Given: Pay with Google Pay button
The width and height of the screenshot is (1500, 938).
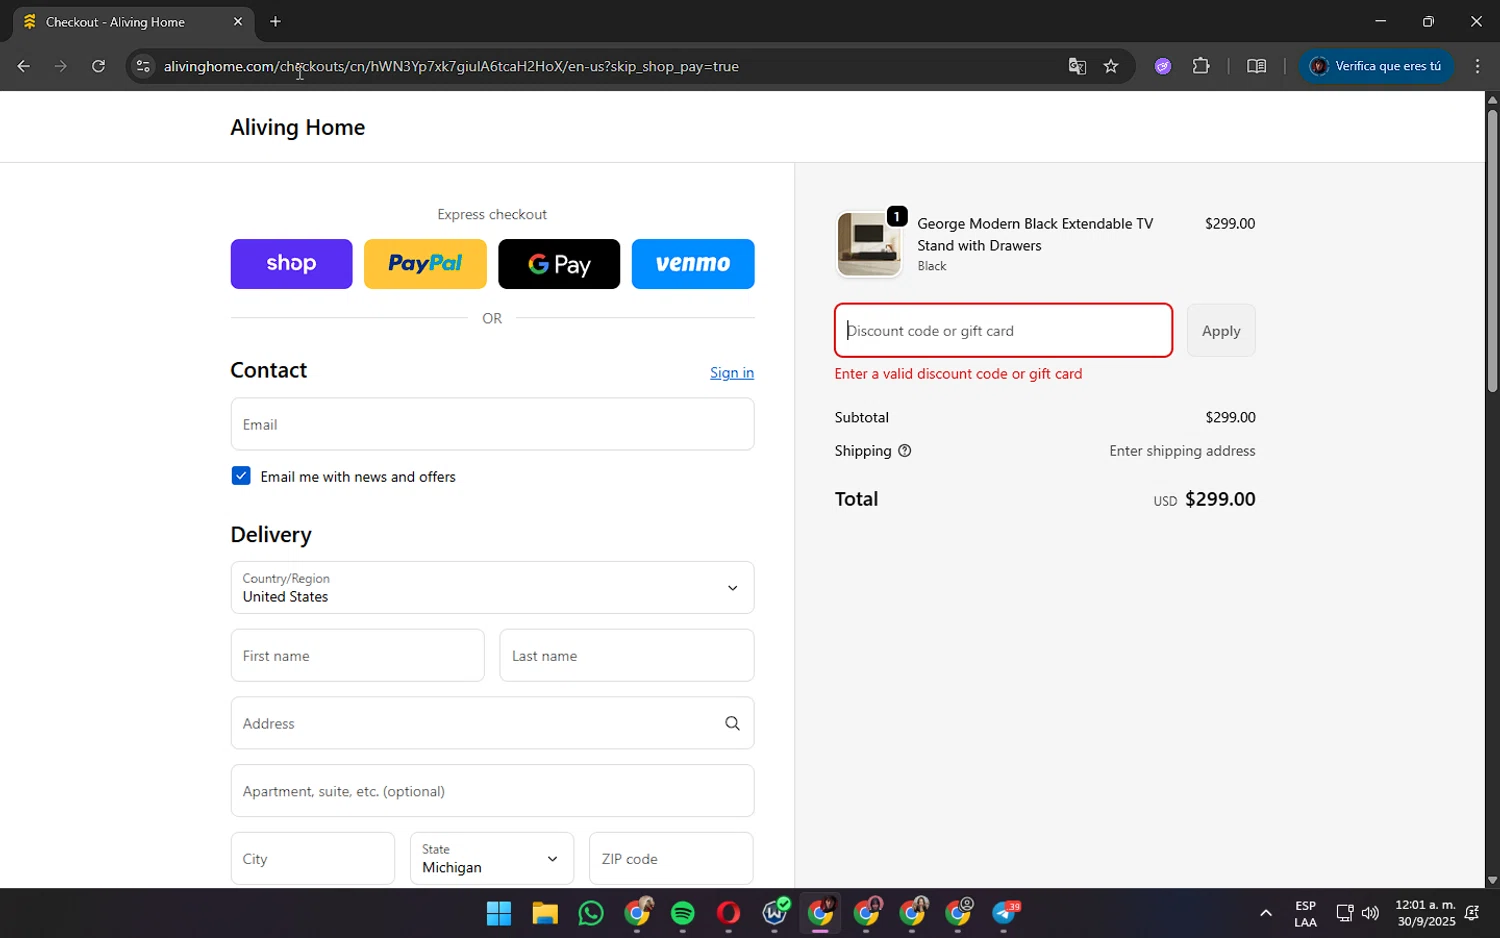Looking at the screenshot, I should 559,264.
